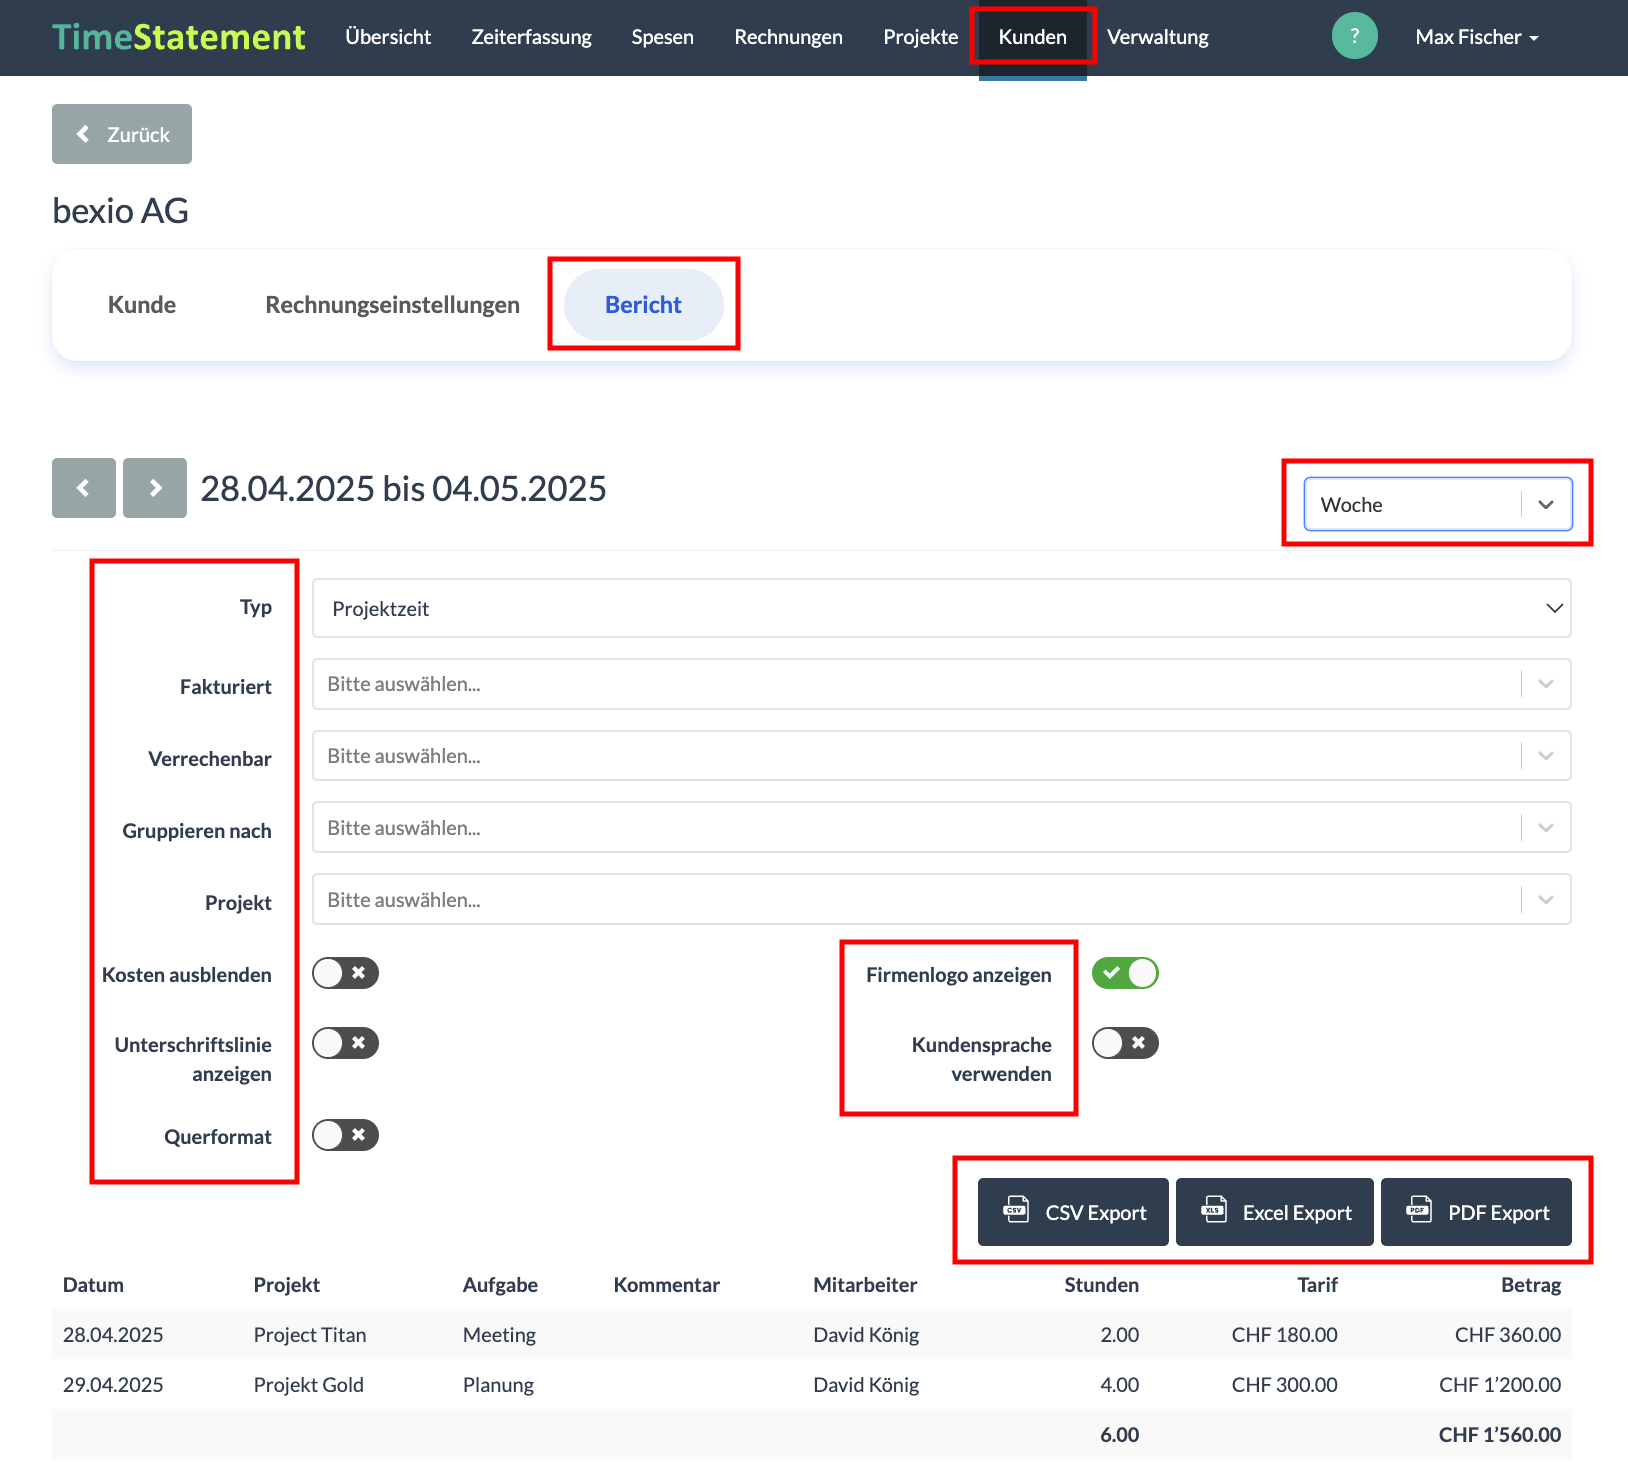Disable the Firmenlogo anzeigen toggle
The height and width of the screenshot is (1476, 1628).
1125,973
